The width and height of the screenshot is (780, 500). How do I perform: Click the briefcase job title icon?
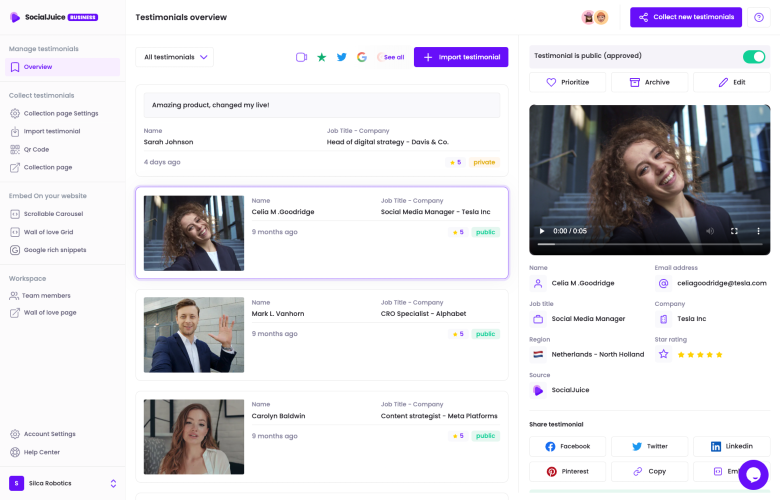point(538,319)
